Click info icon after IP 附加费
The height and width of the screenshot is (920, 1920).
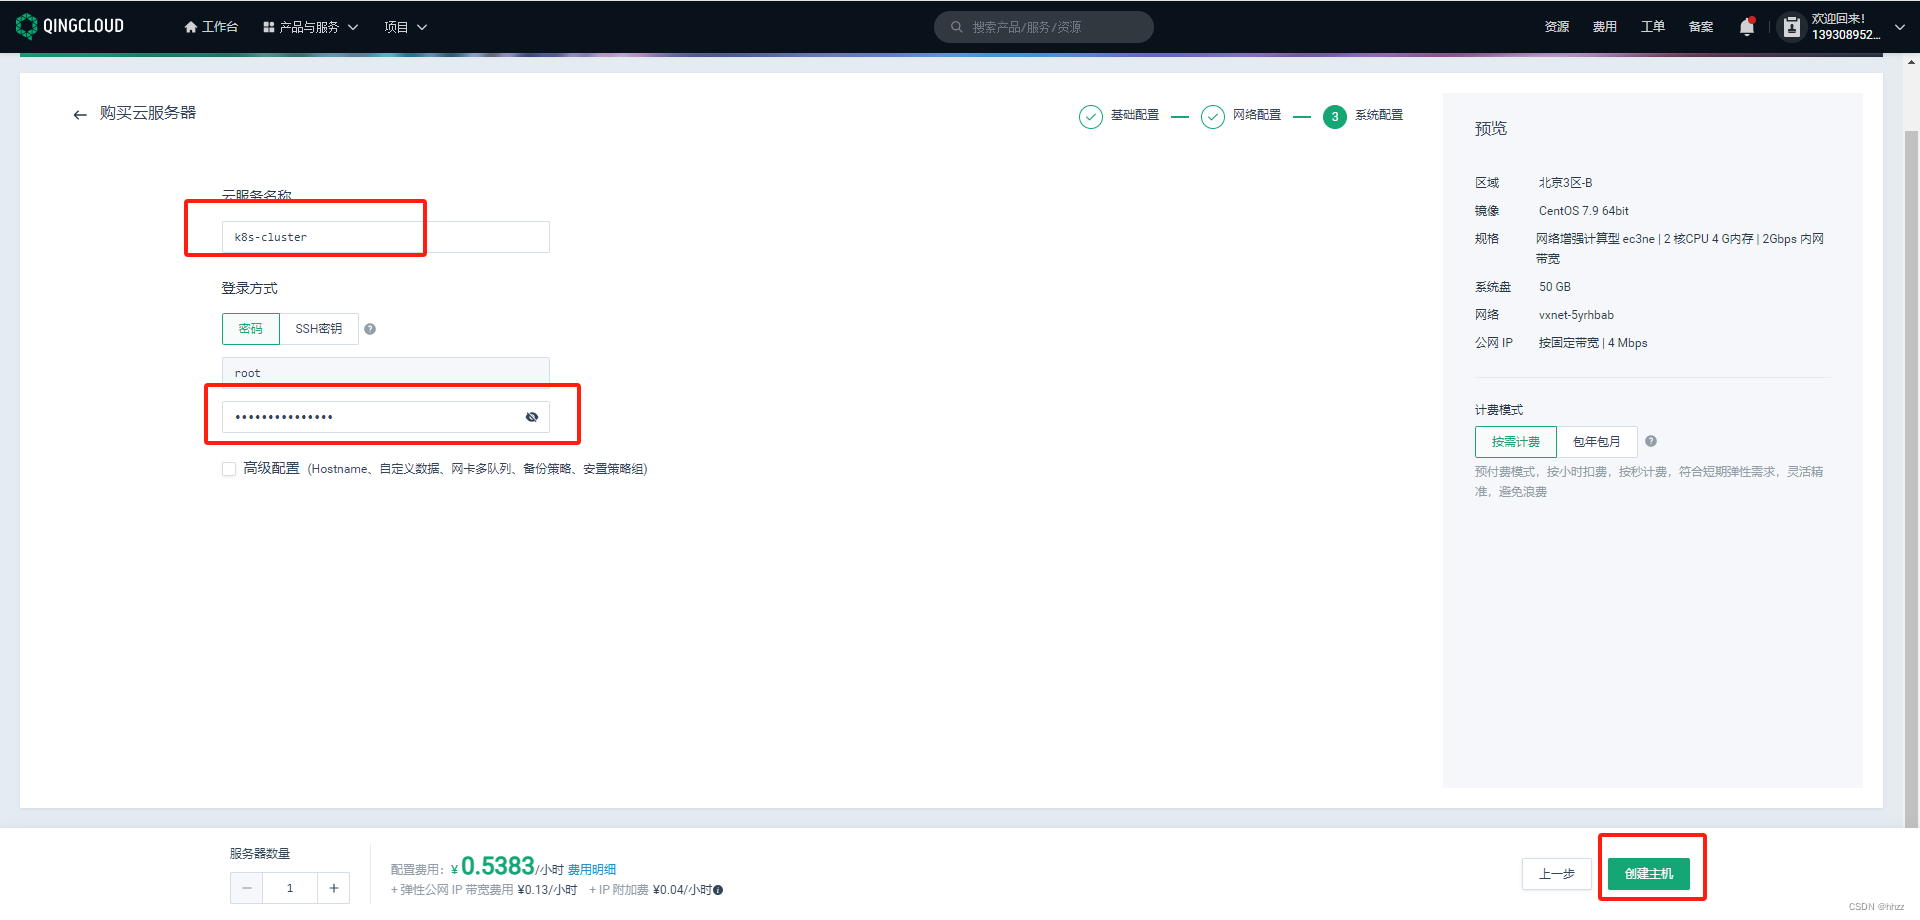click(718, 890)
